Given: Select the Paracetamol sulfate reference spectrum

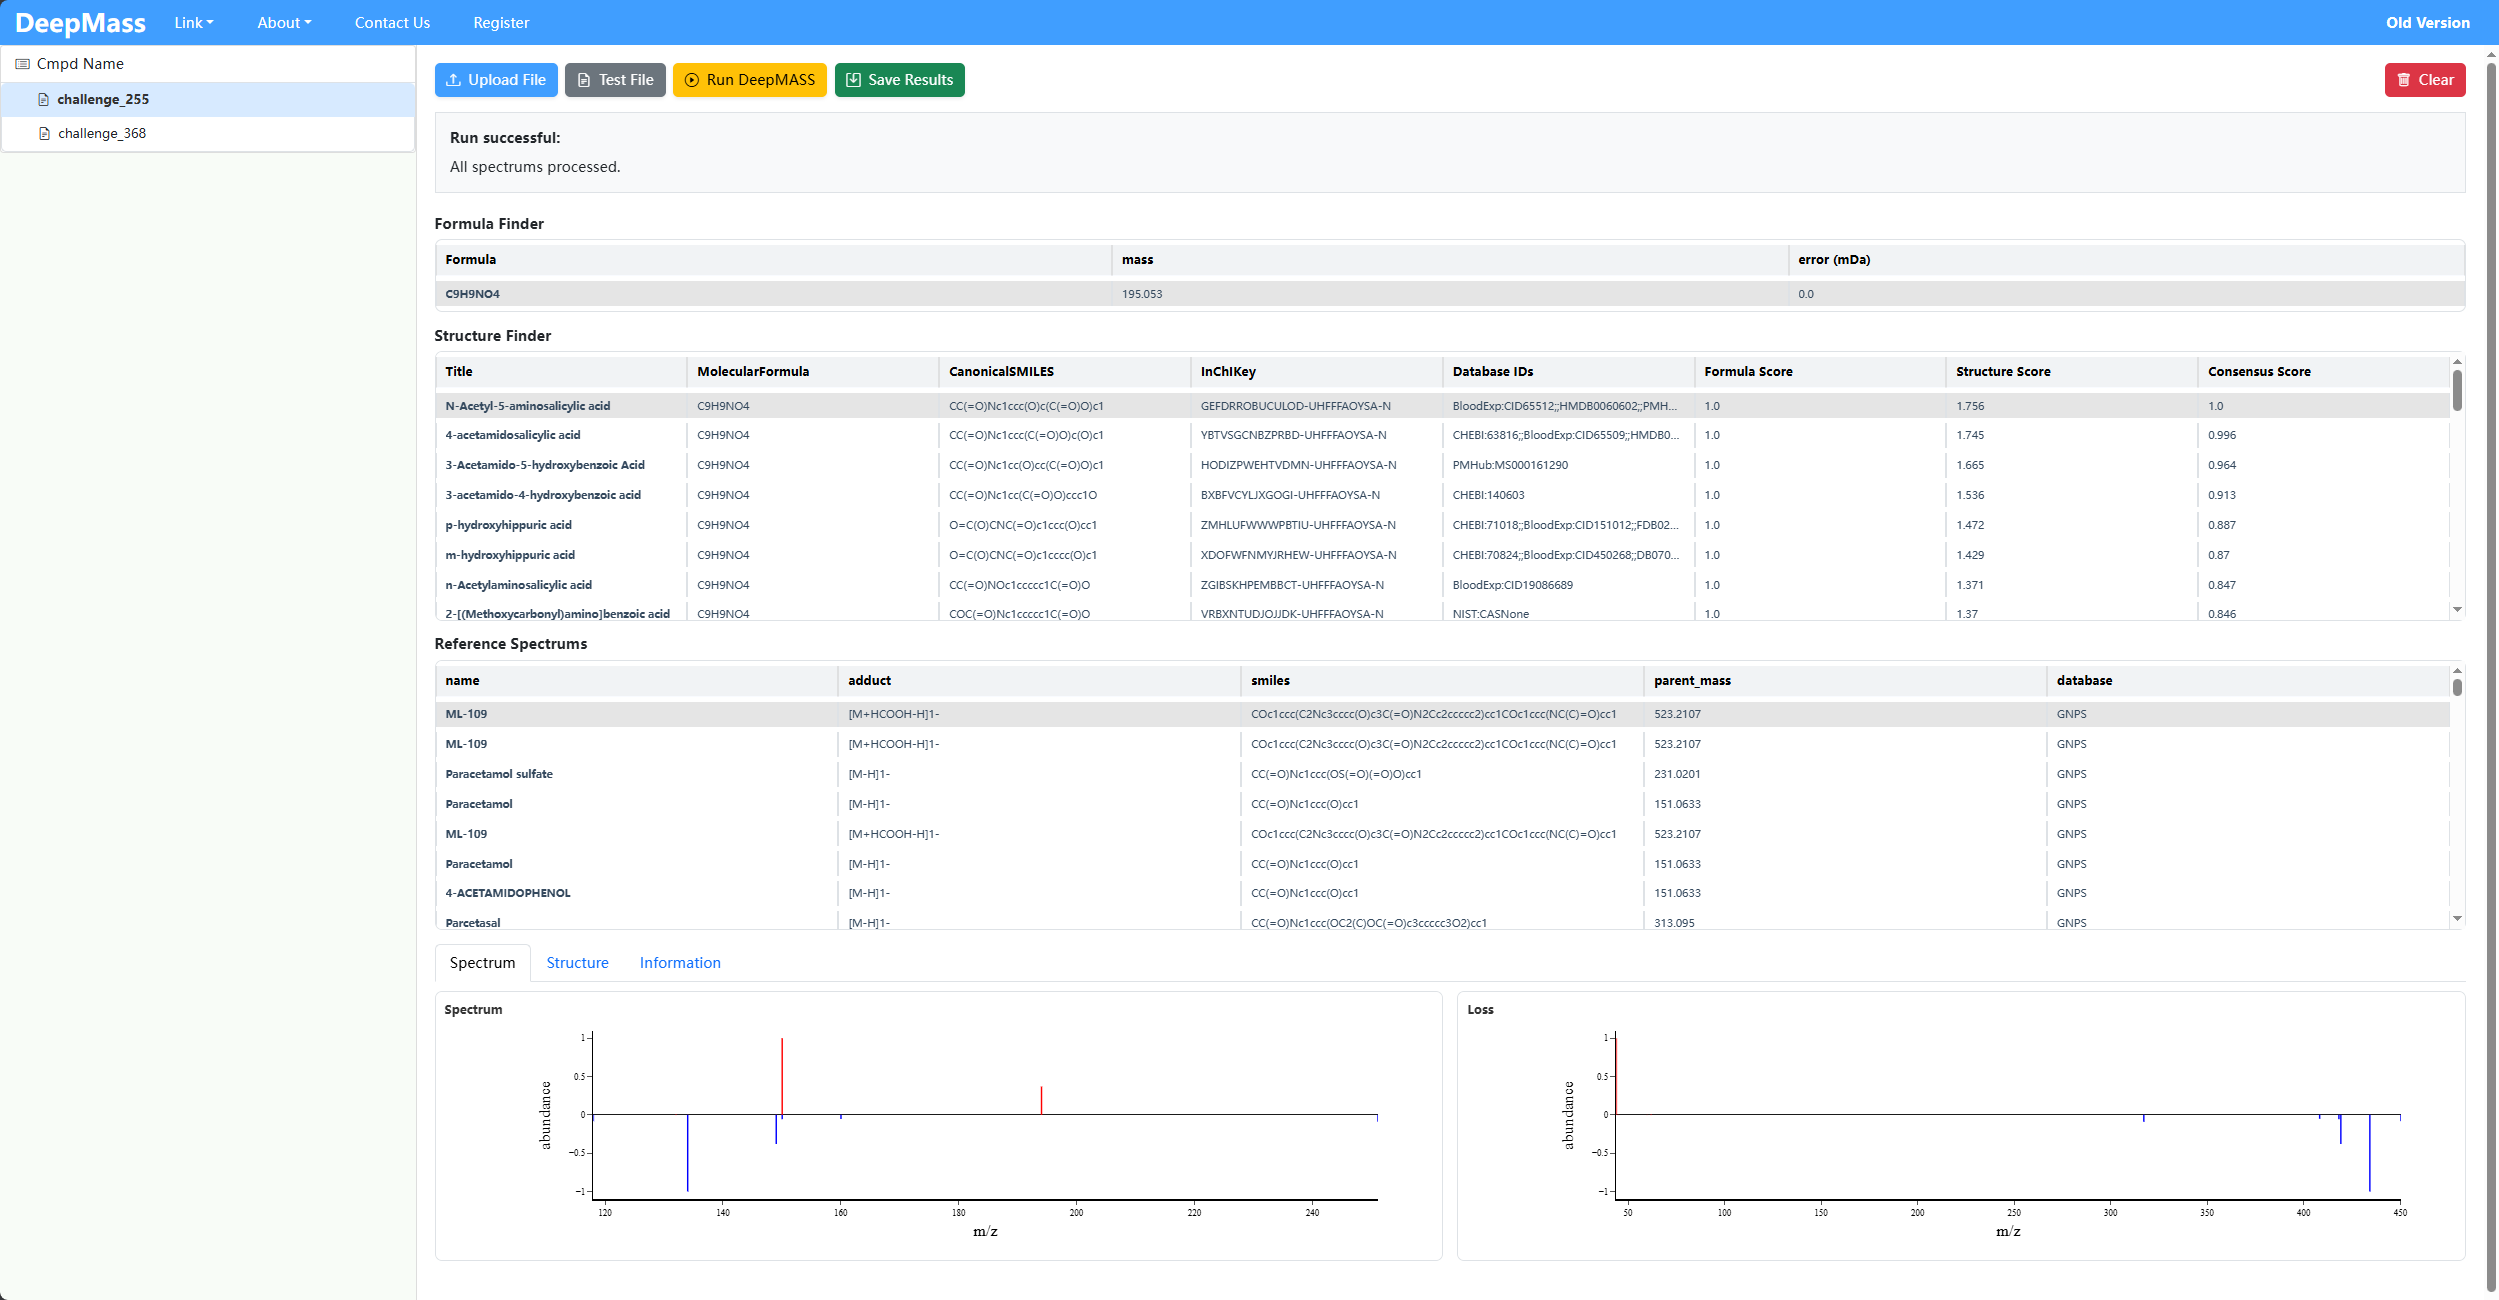Looking at the screenshot, I should coord(499,774).
